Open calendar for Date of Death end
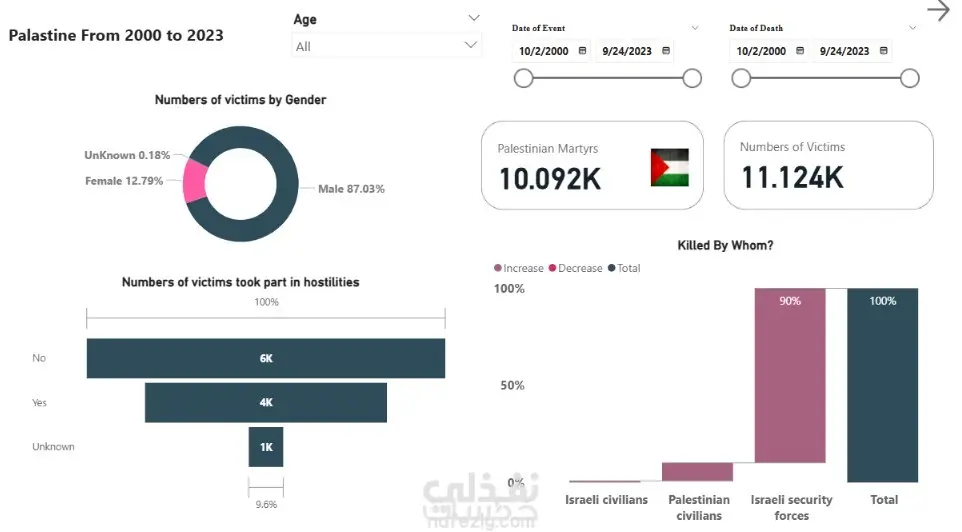Viewport: 962px width, 532px height. pyautogui.click(x=884, y=52)
